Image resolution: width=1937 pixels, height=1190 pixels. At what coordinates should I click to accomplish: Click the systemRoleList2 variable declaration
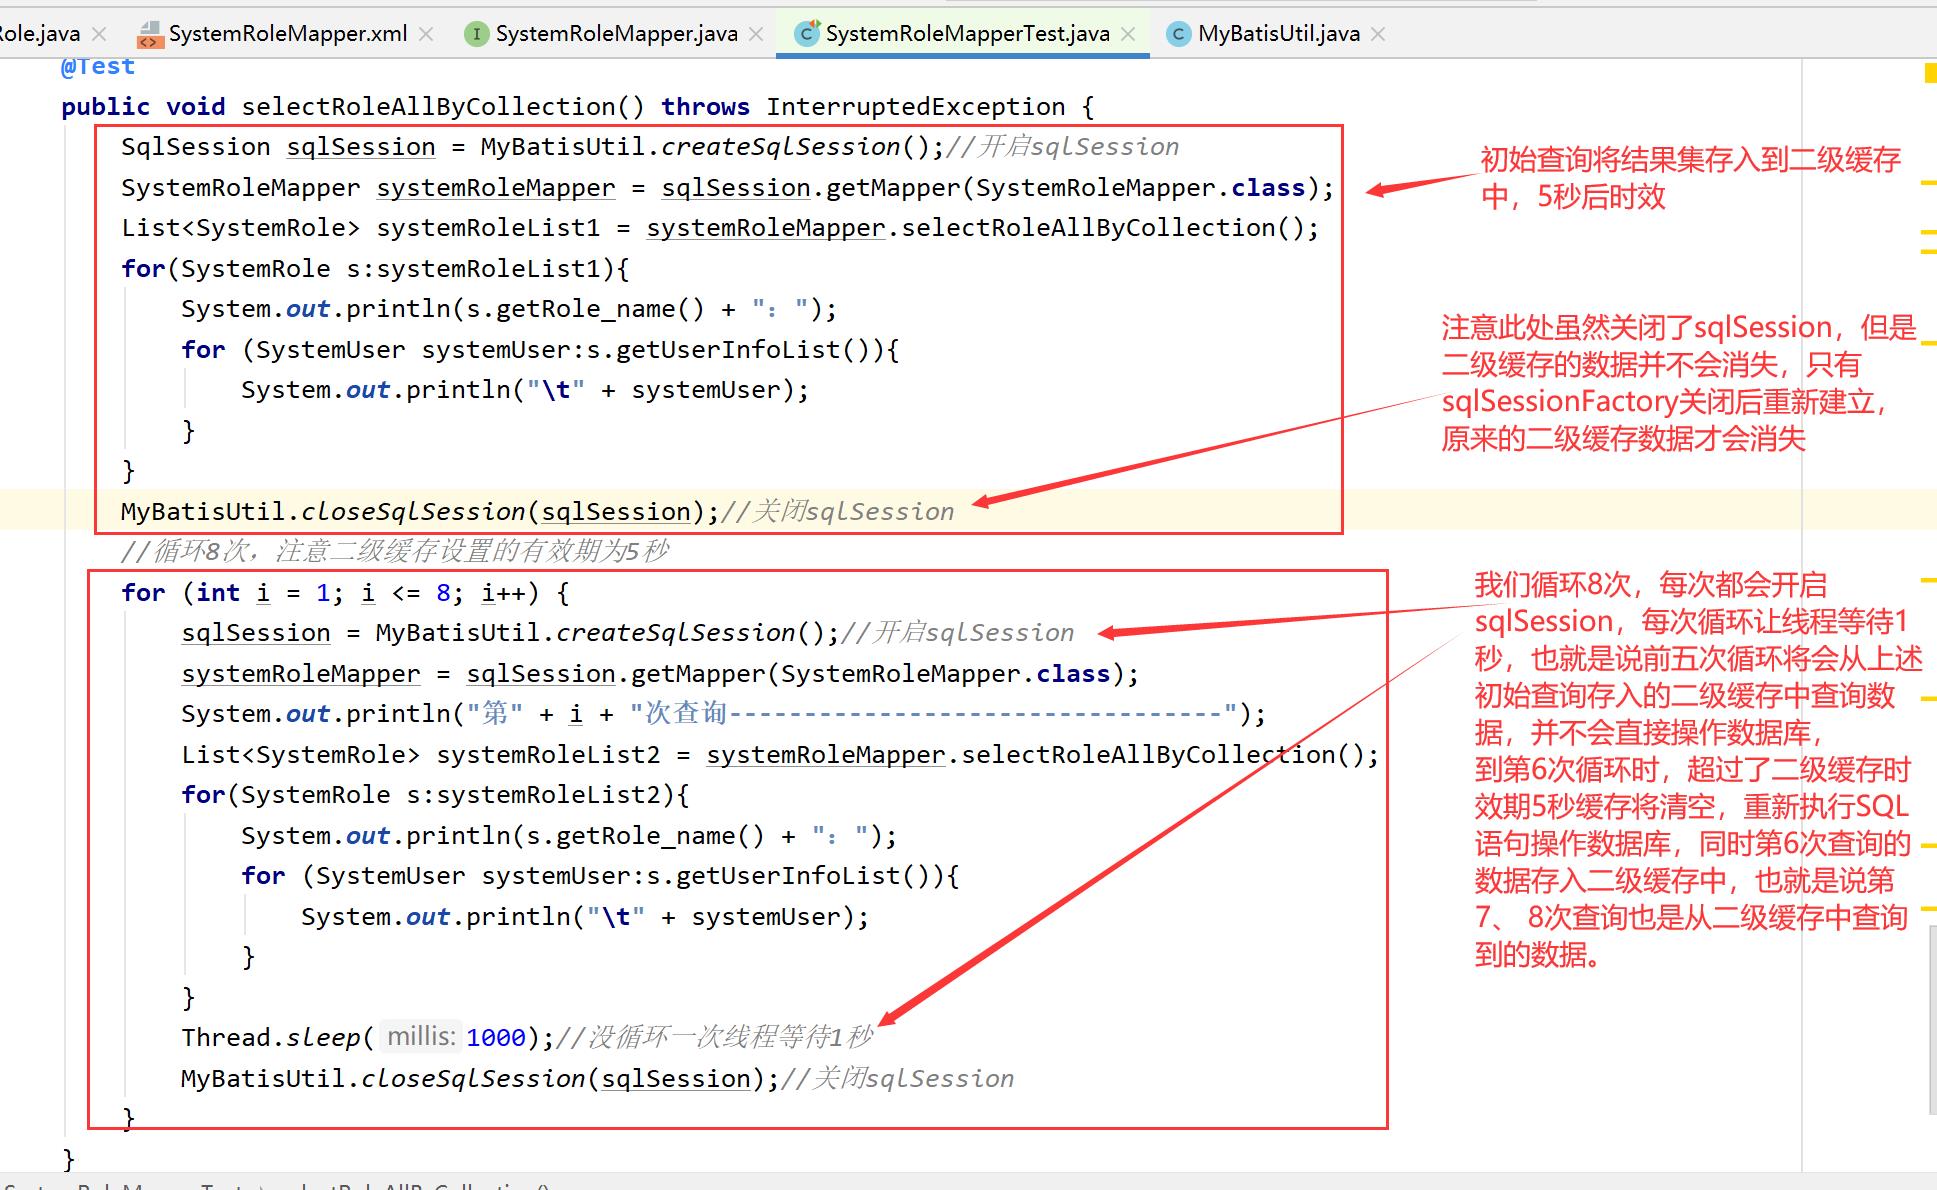548,755
